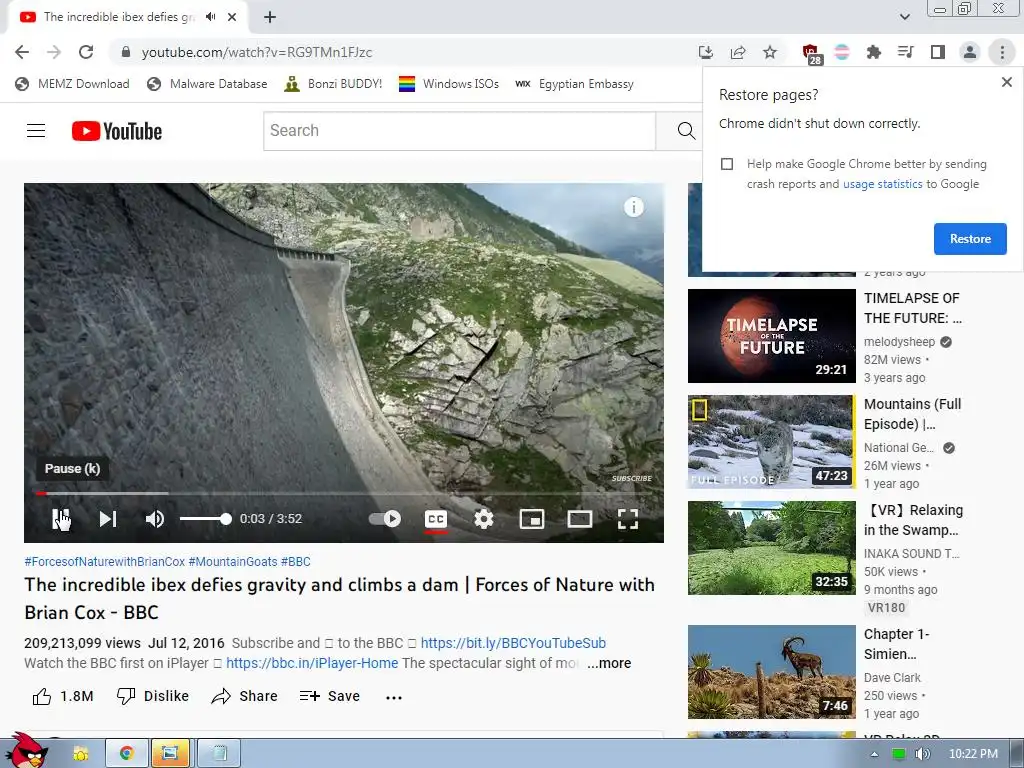Open a new tab
The image size is (1024, 768).
(x=270, y=17)
